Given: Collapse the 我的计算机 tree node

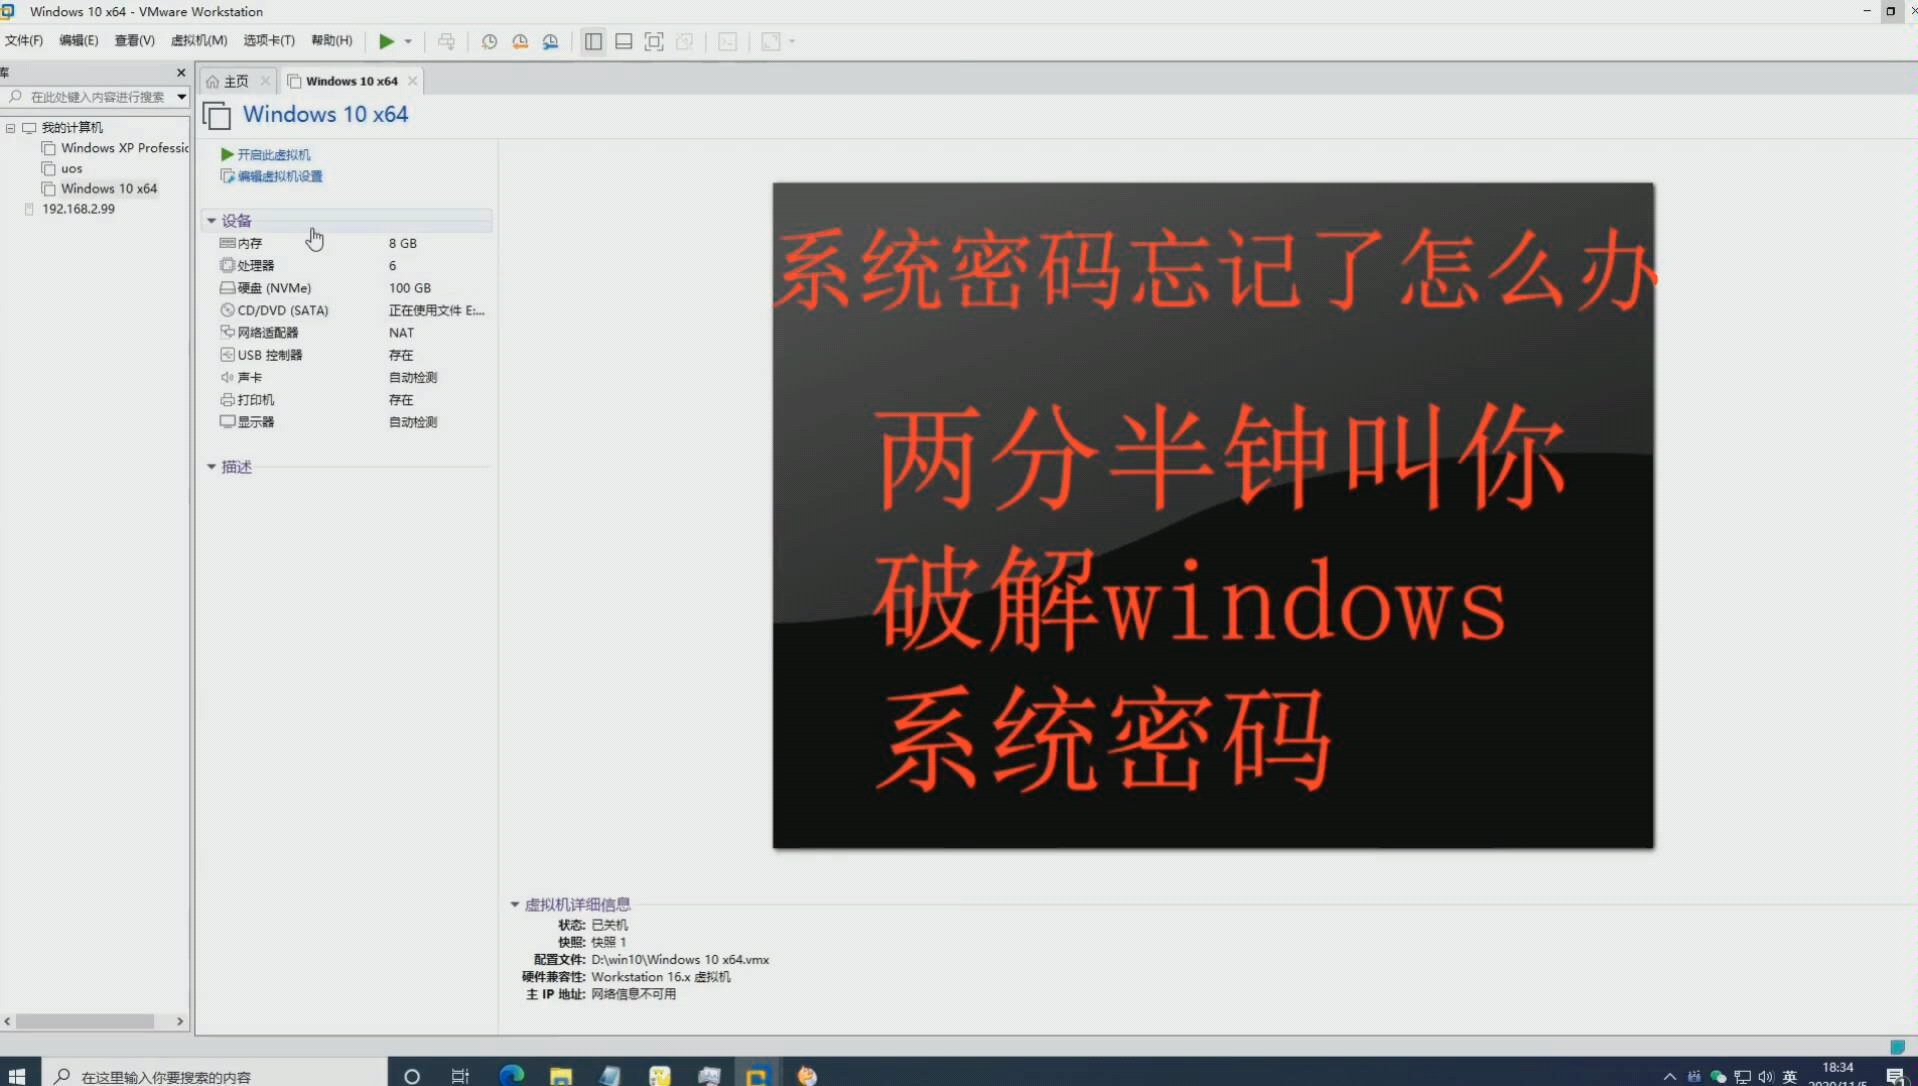Looking at the screenshot, I should [x=11, y=128].
